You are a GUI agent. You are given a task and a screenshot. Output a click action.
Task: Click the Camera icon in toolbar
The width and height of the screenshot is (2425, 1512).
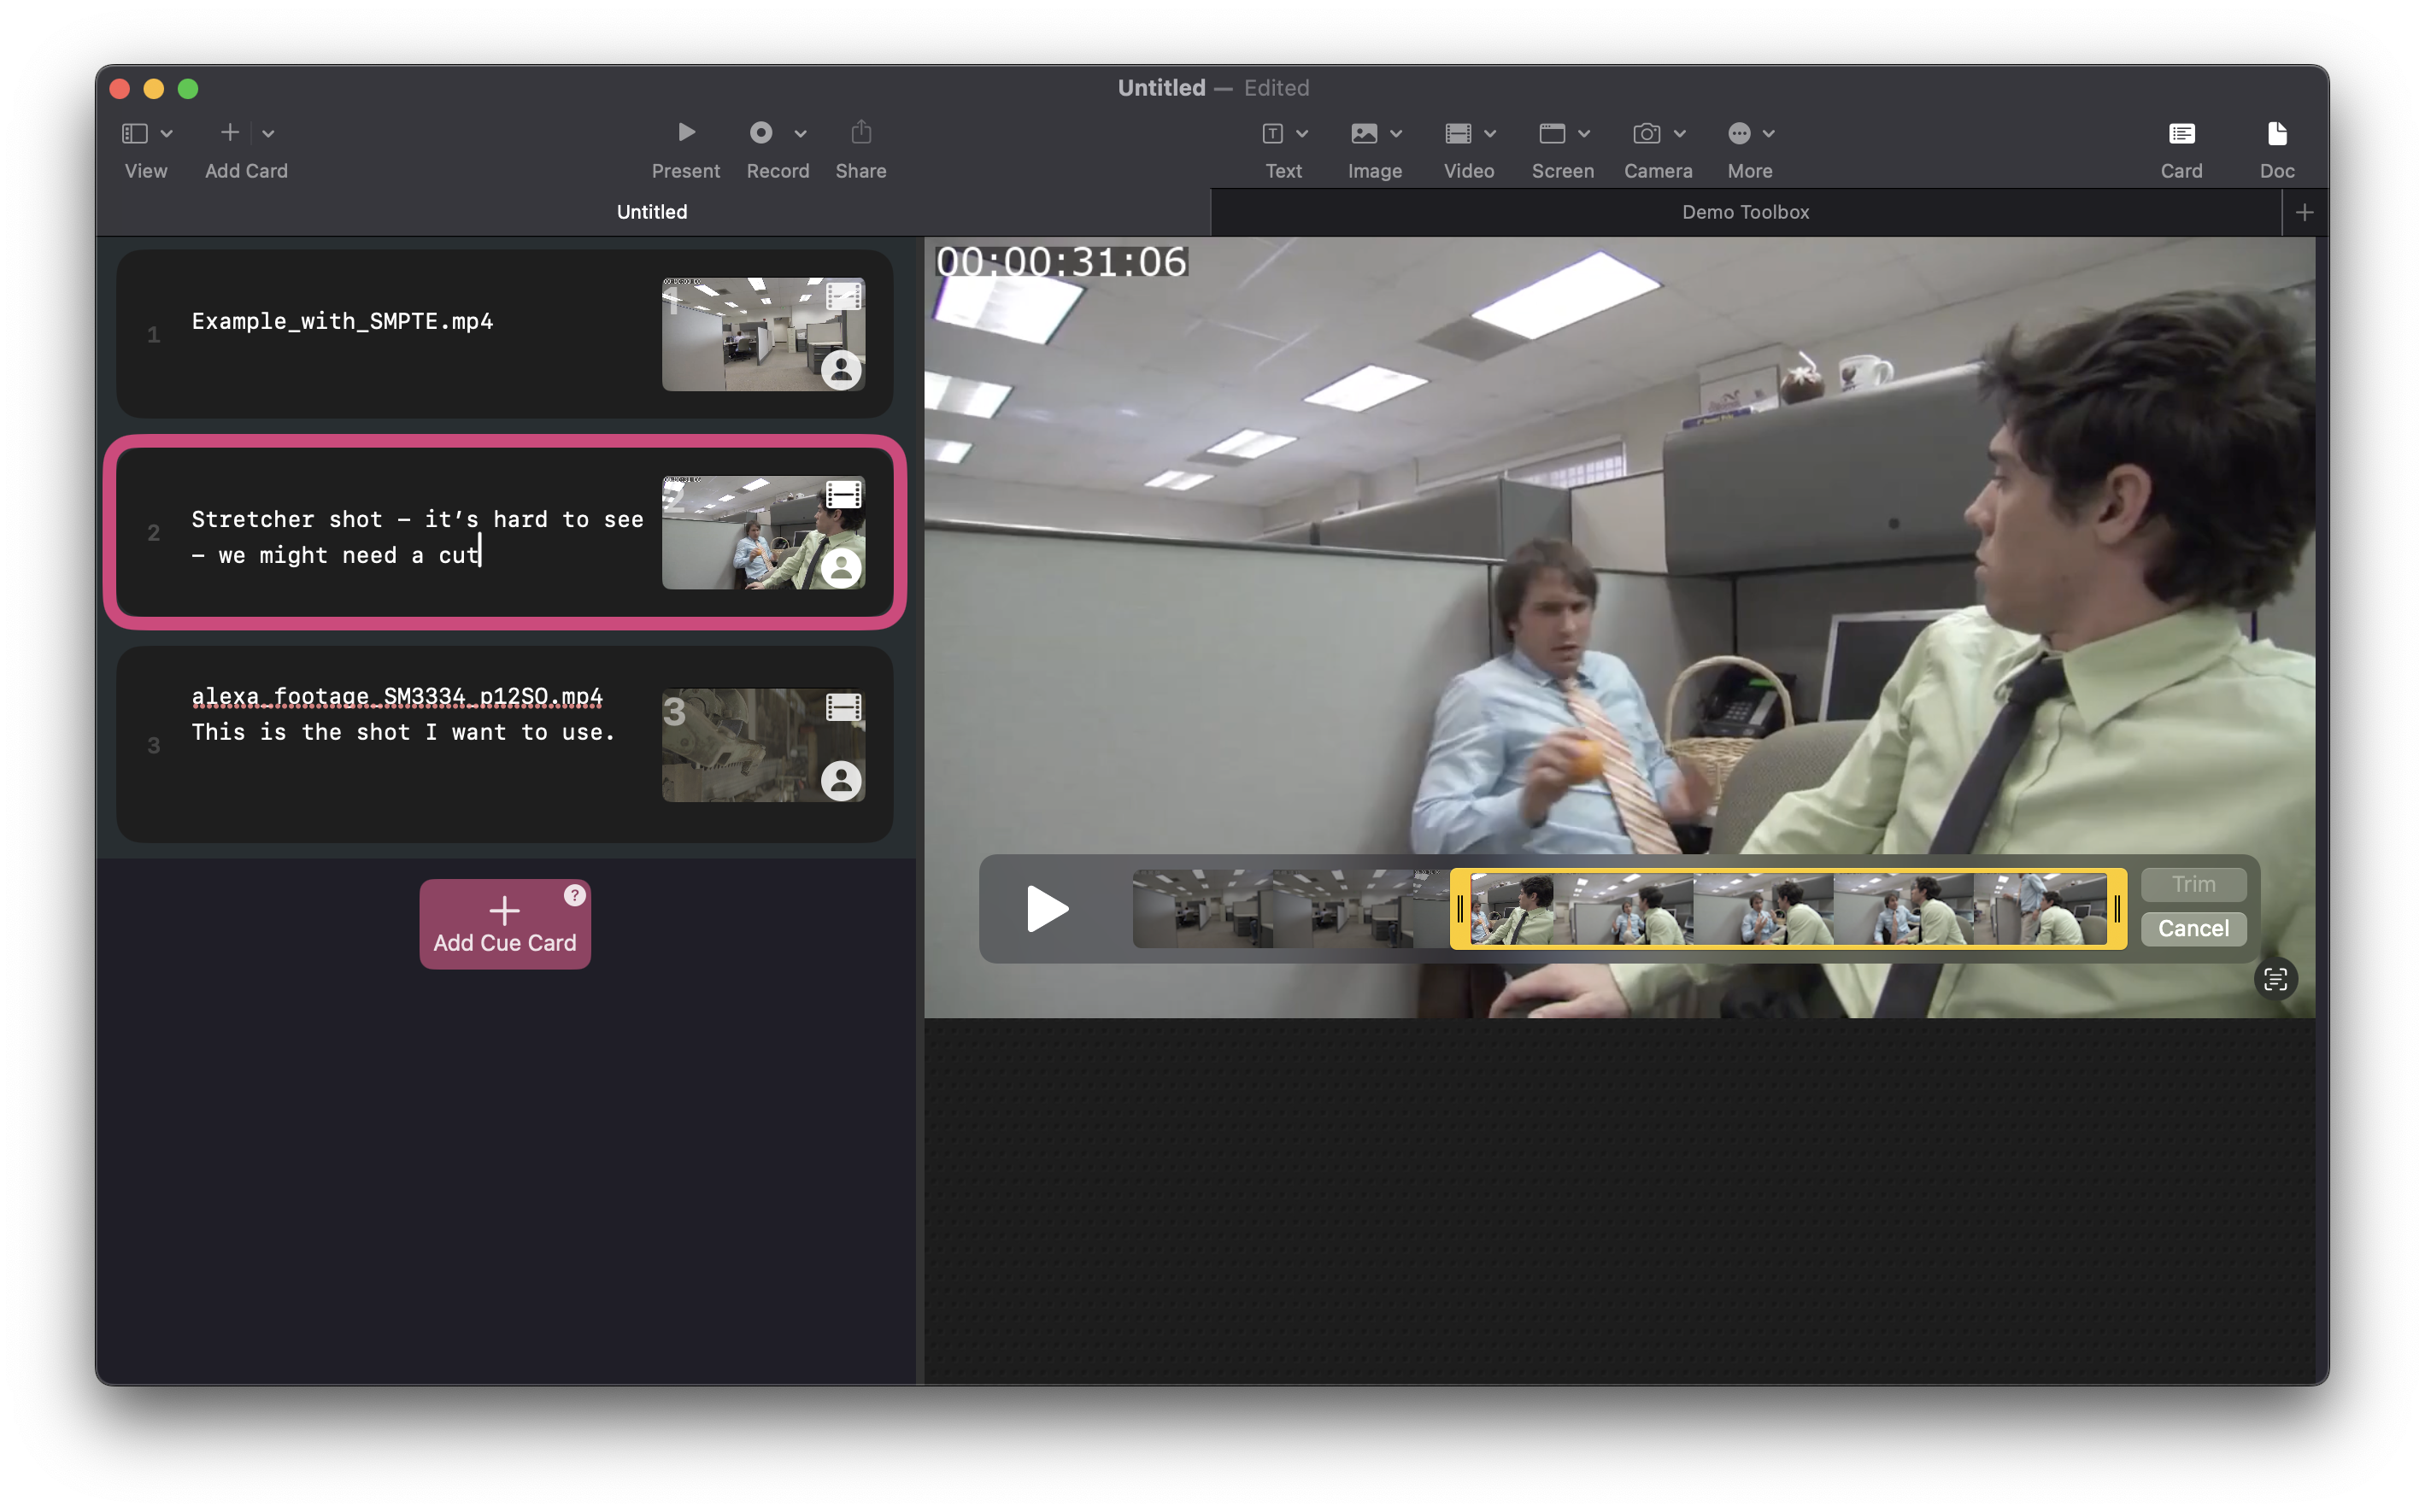pos(1647,133)
